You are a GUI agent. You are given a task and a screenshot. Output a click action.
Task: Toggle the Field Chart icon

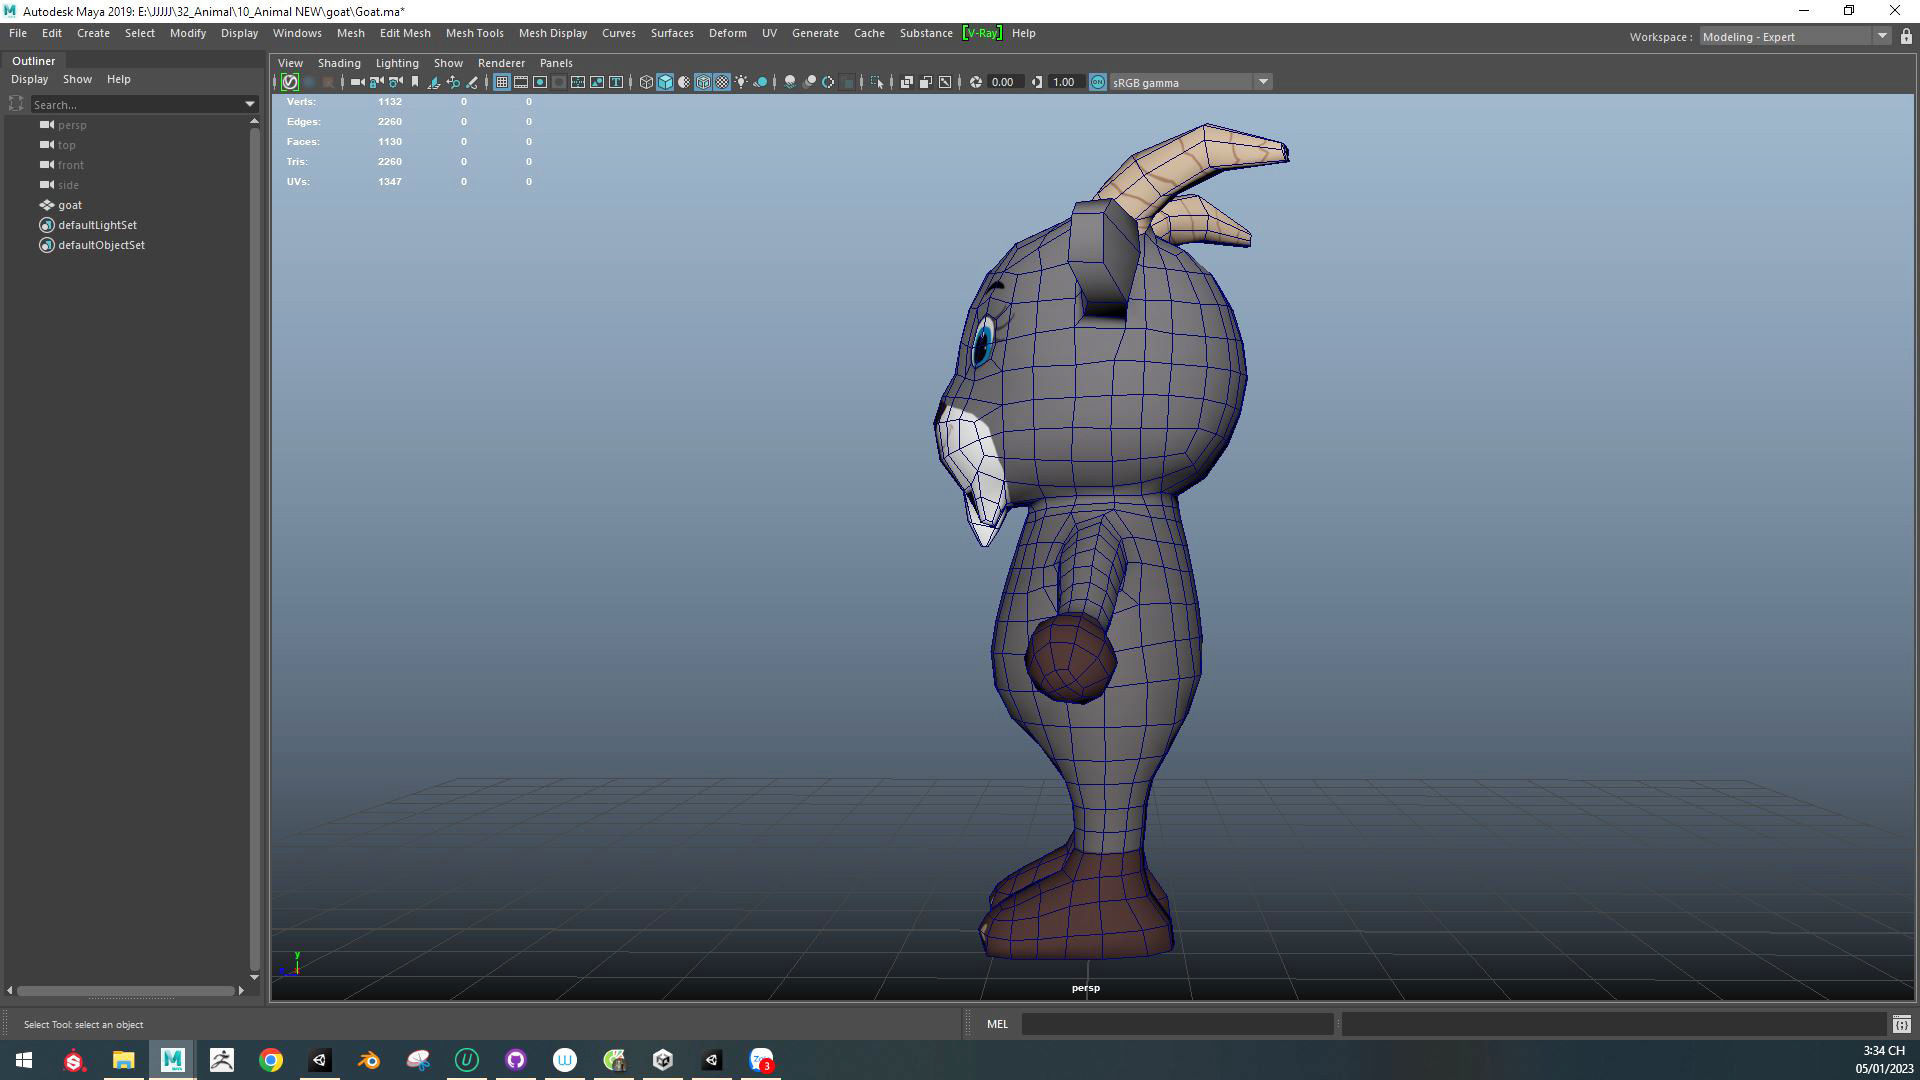click(578, 82)
